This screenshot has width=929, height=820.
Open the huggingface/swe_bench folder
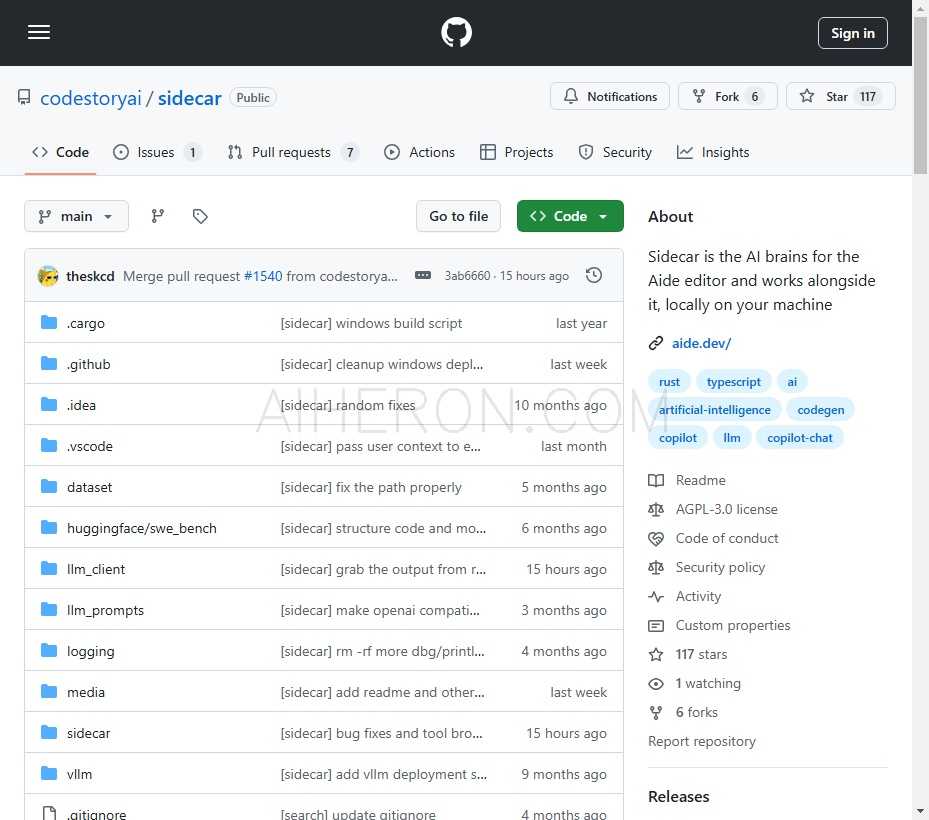(142, 528)
